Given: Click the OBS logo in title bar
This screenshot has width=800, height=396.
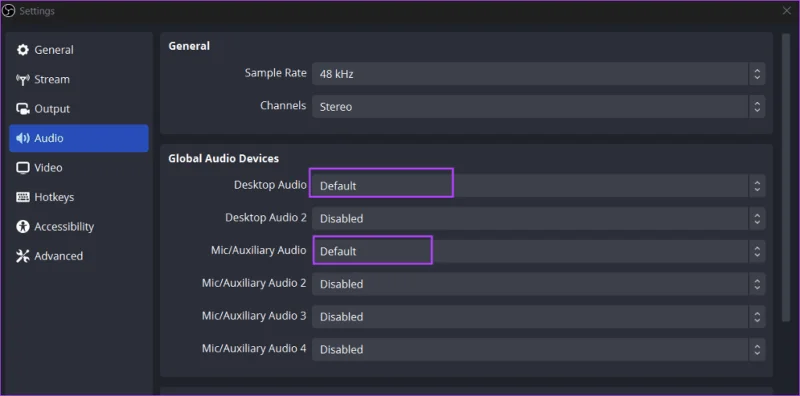Looking at the screenshot, I should point(9,11).
